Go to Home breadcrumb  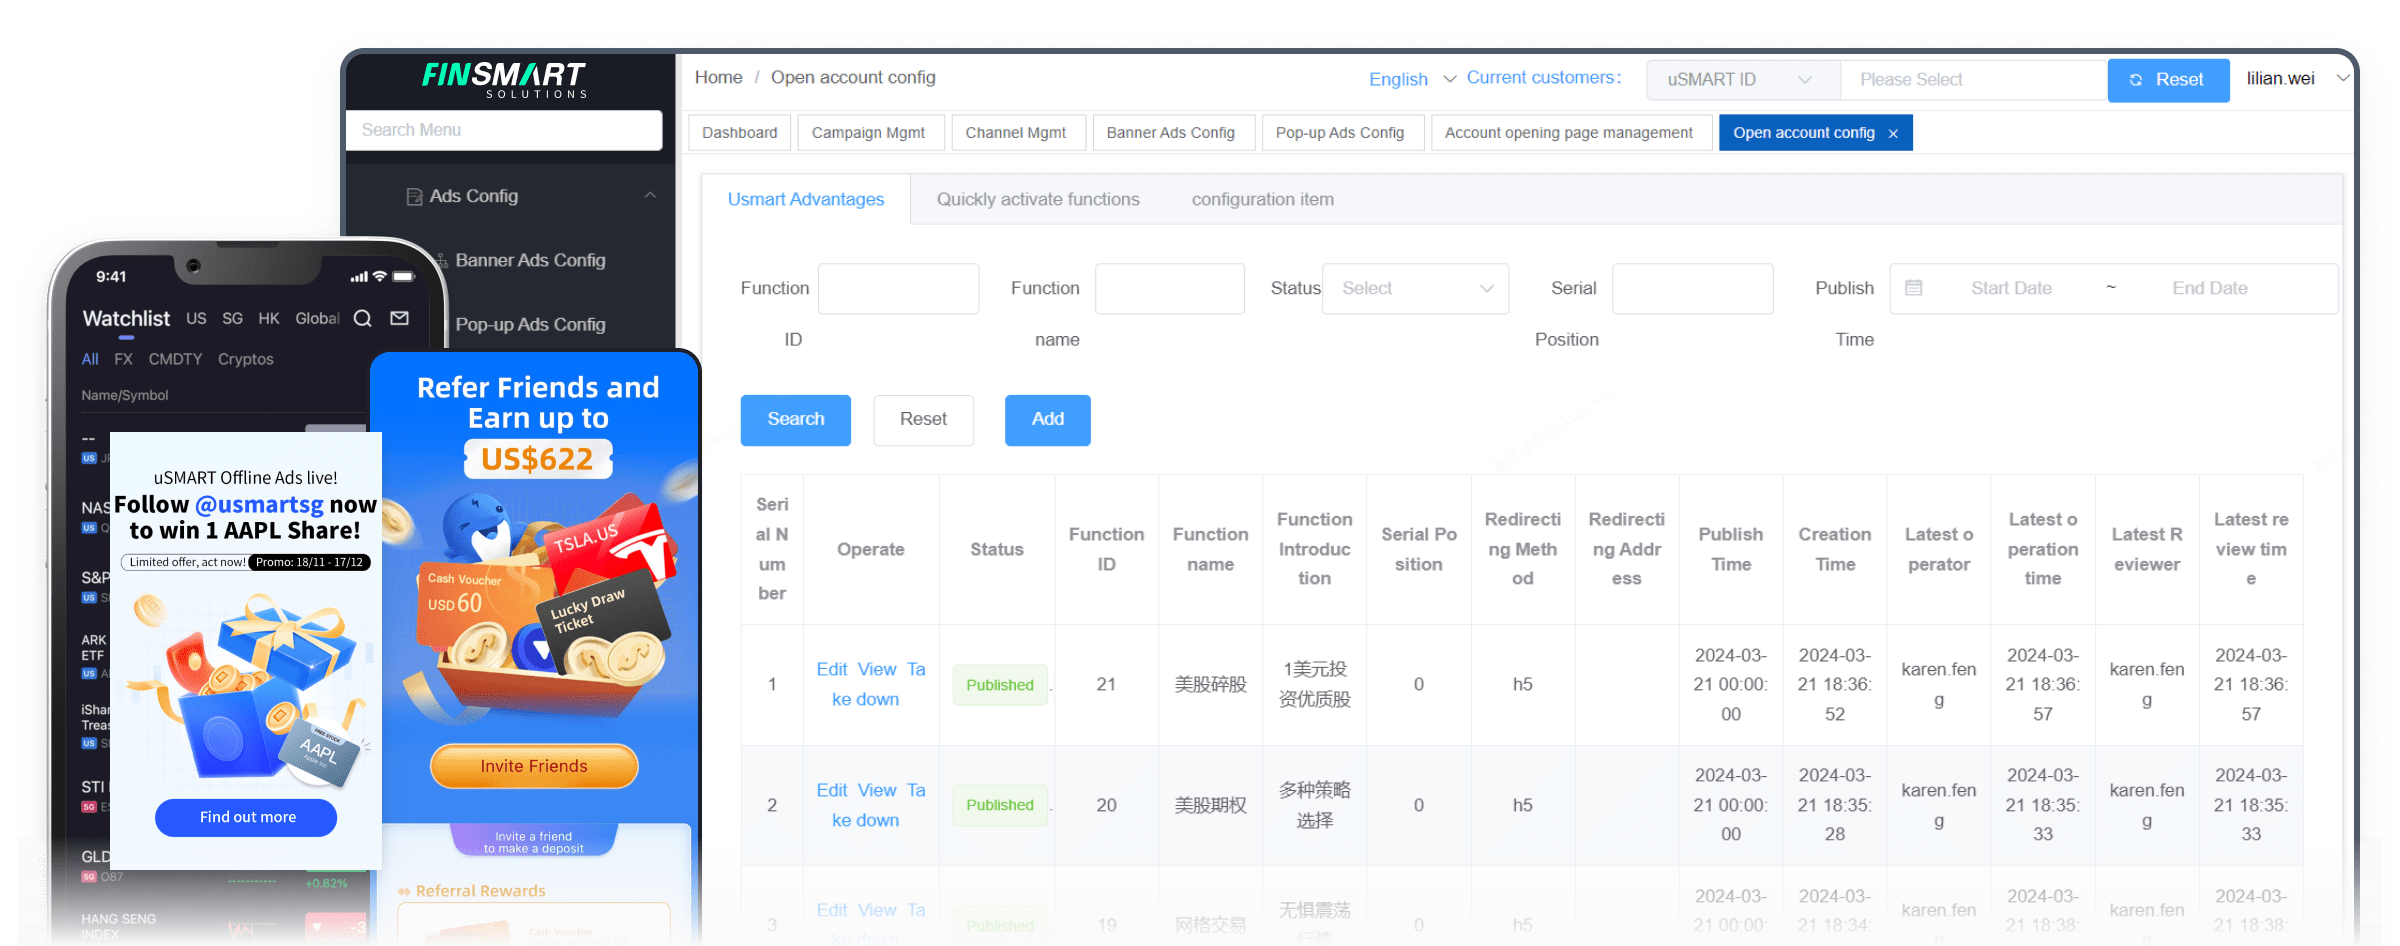[718, 77]
